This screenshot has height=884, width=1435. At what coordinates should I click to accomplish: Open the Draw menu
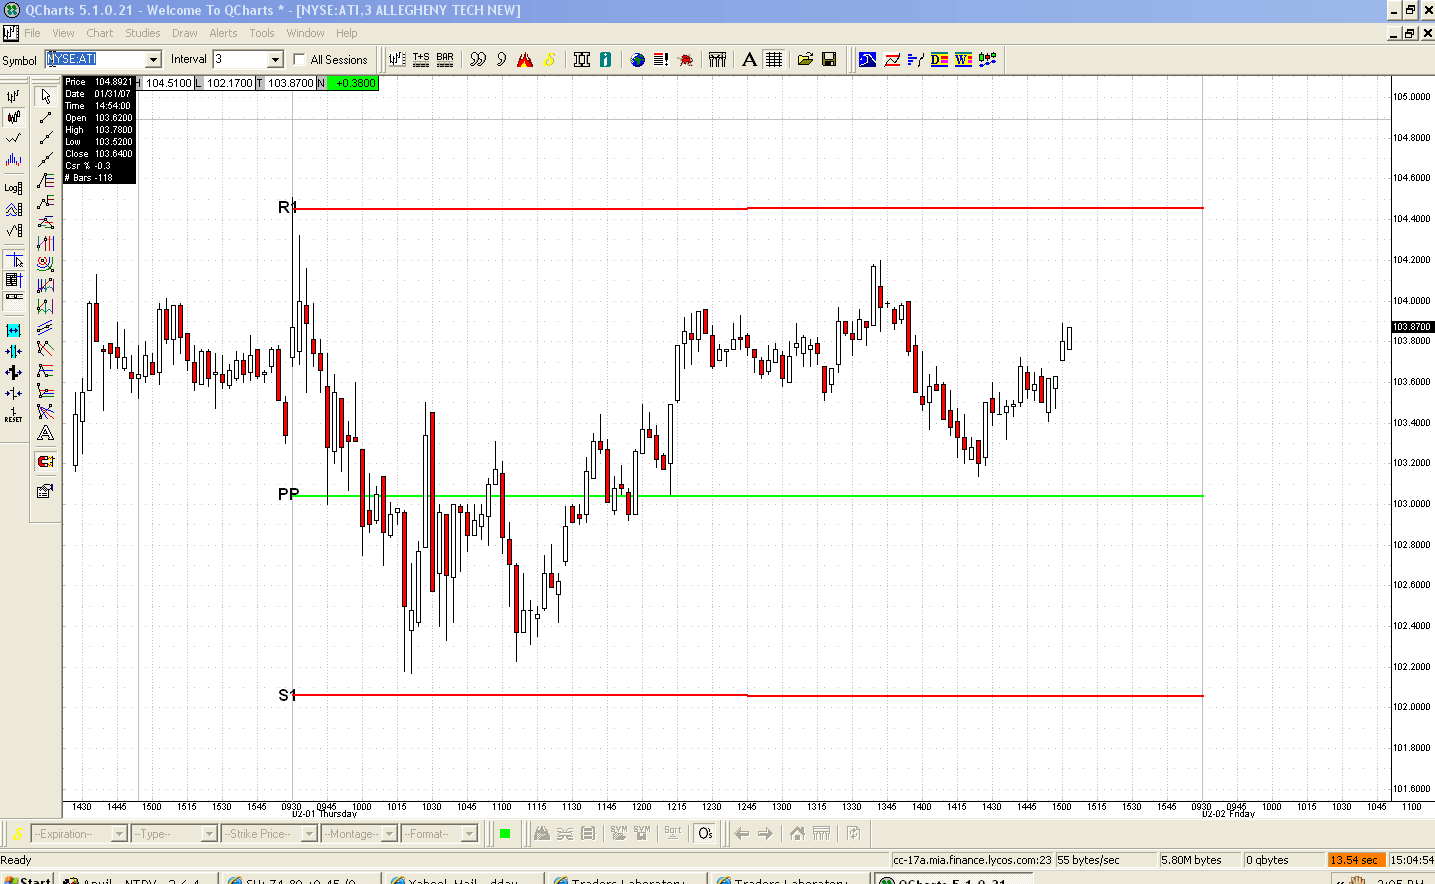pos(185,33)
